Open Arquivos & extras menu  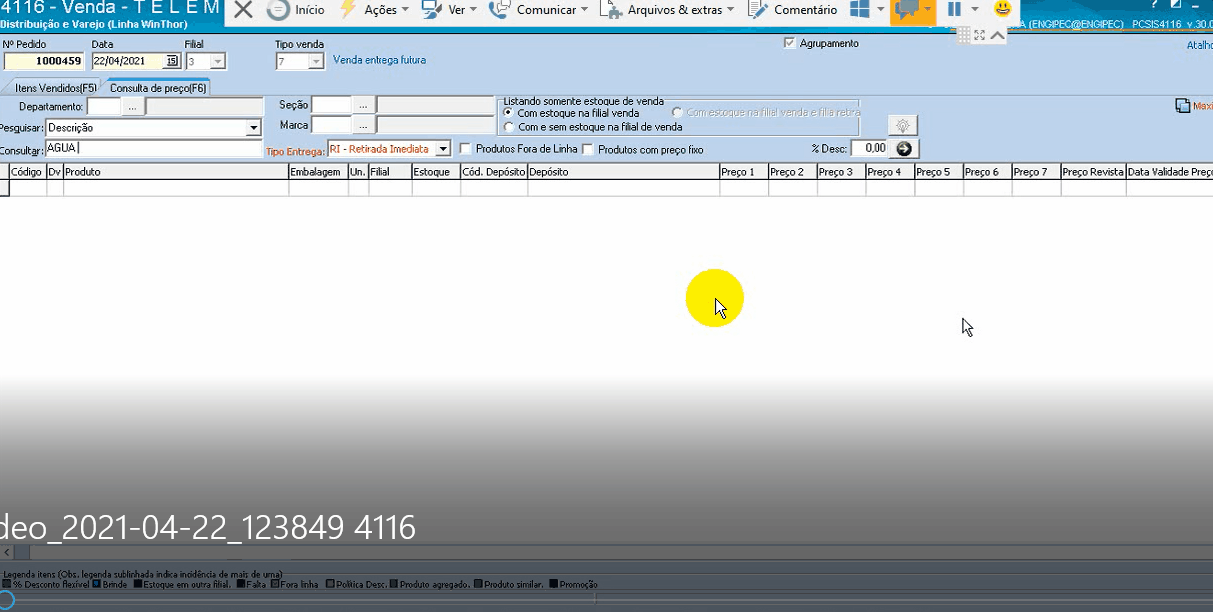tap(668, 9)
